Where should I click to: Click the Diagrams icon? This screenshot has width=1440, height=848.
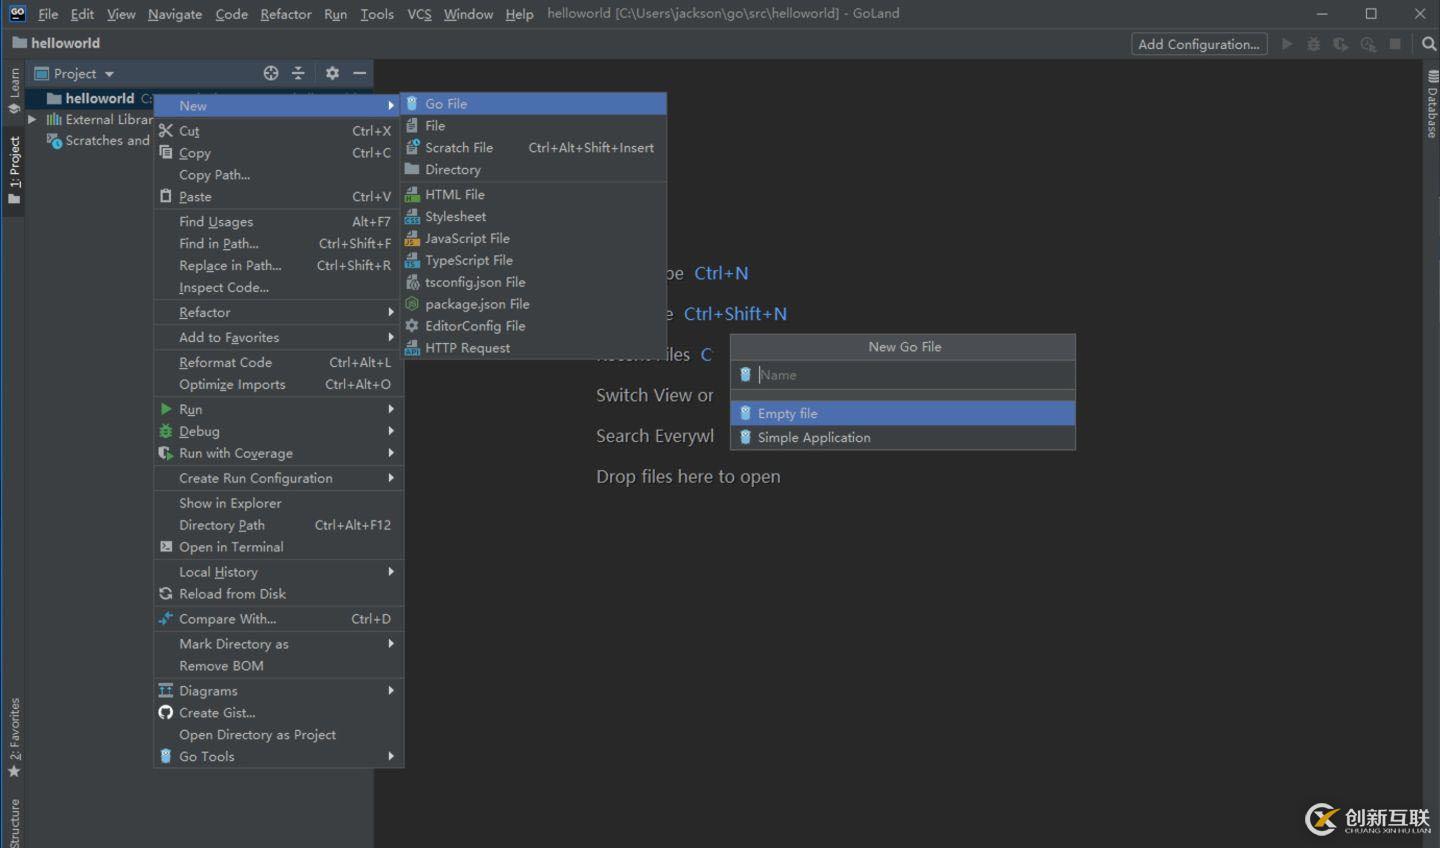click(x=166, y=691)
